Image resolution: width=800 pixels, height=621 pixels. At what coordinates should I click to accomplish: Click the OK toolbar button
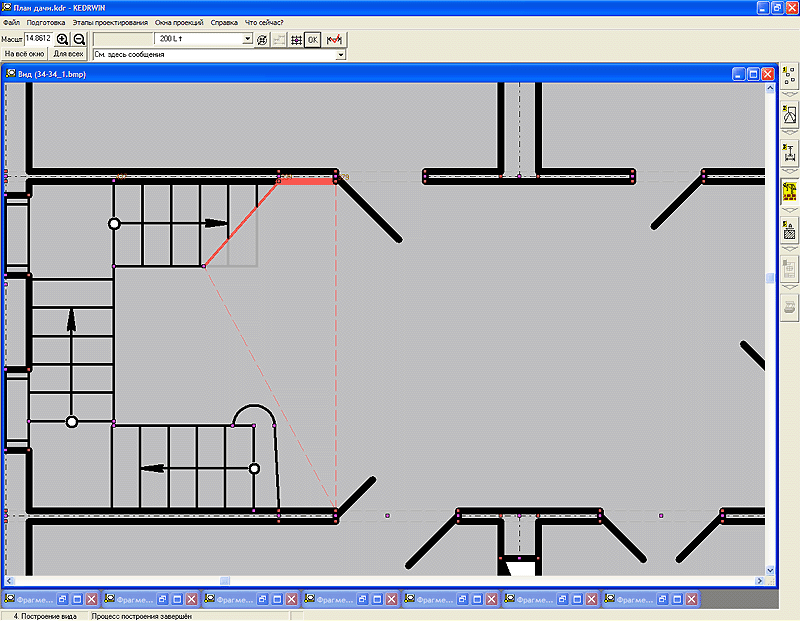(312, 39)
